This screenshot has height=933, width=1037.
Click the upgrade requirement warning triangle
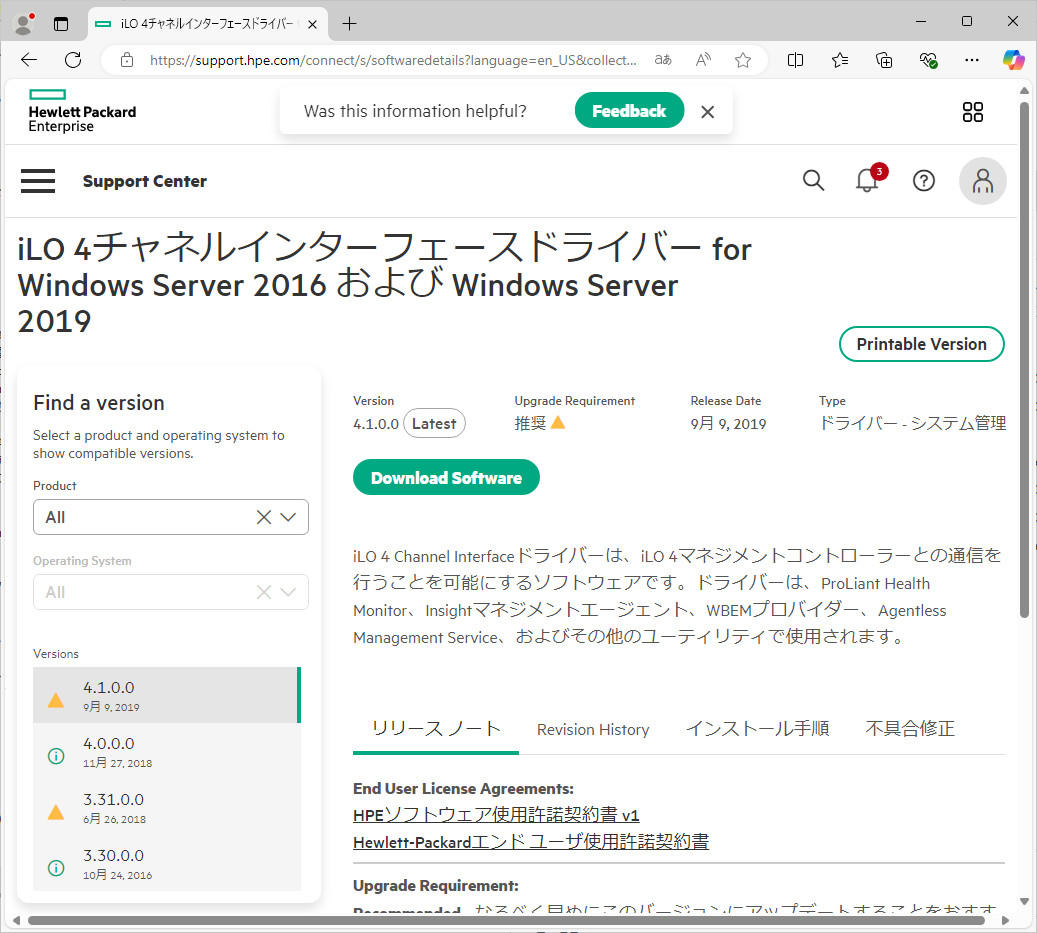pos(558,422)
